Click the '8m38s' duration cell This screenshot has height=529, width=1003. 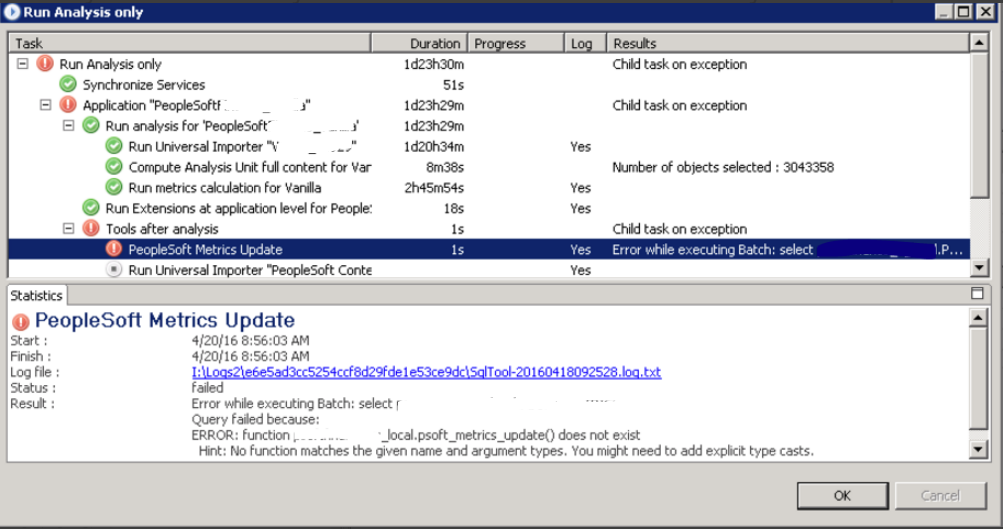[x=445, y=167]
